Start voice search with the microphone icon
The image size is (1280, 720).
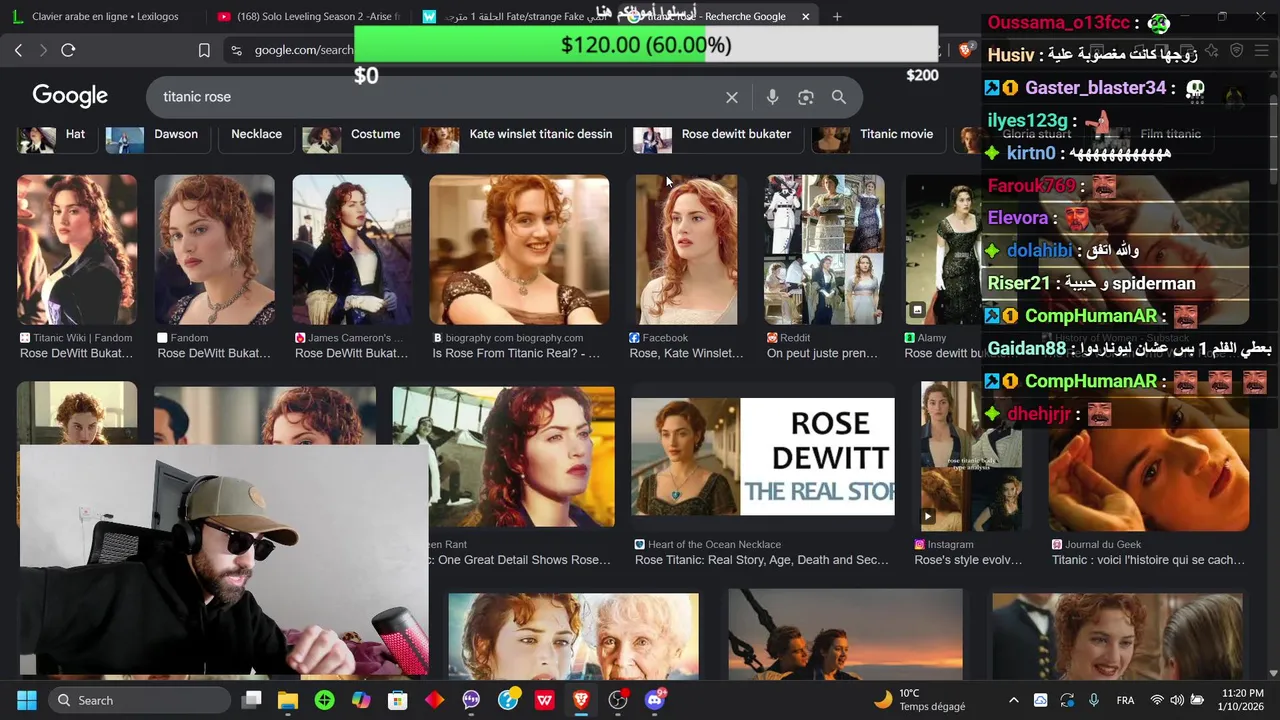[x=772, y=97]
